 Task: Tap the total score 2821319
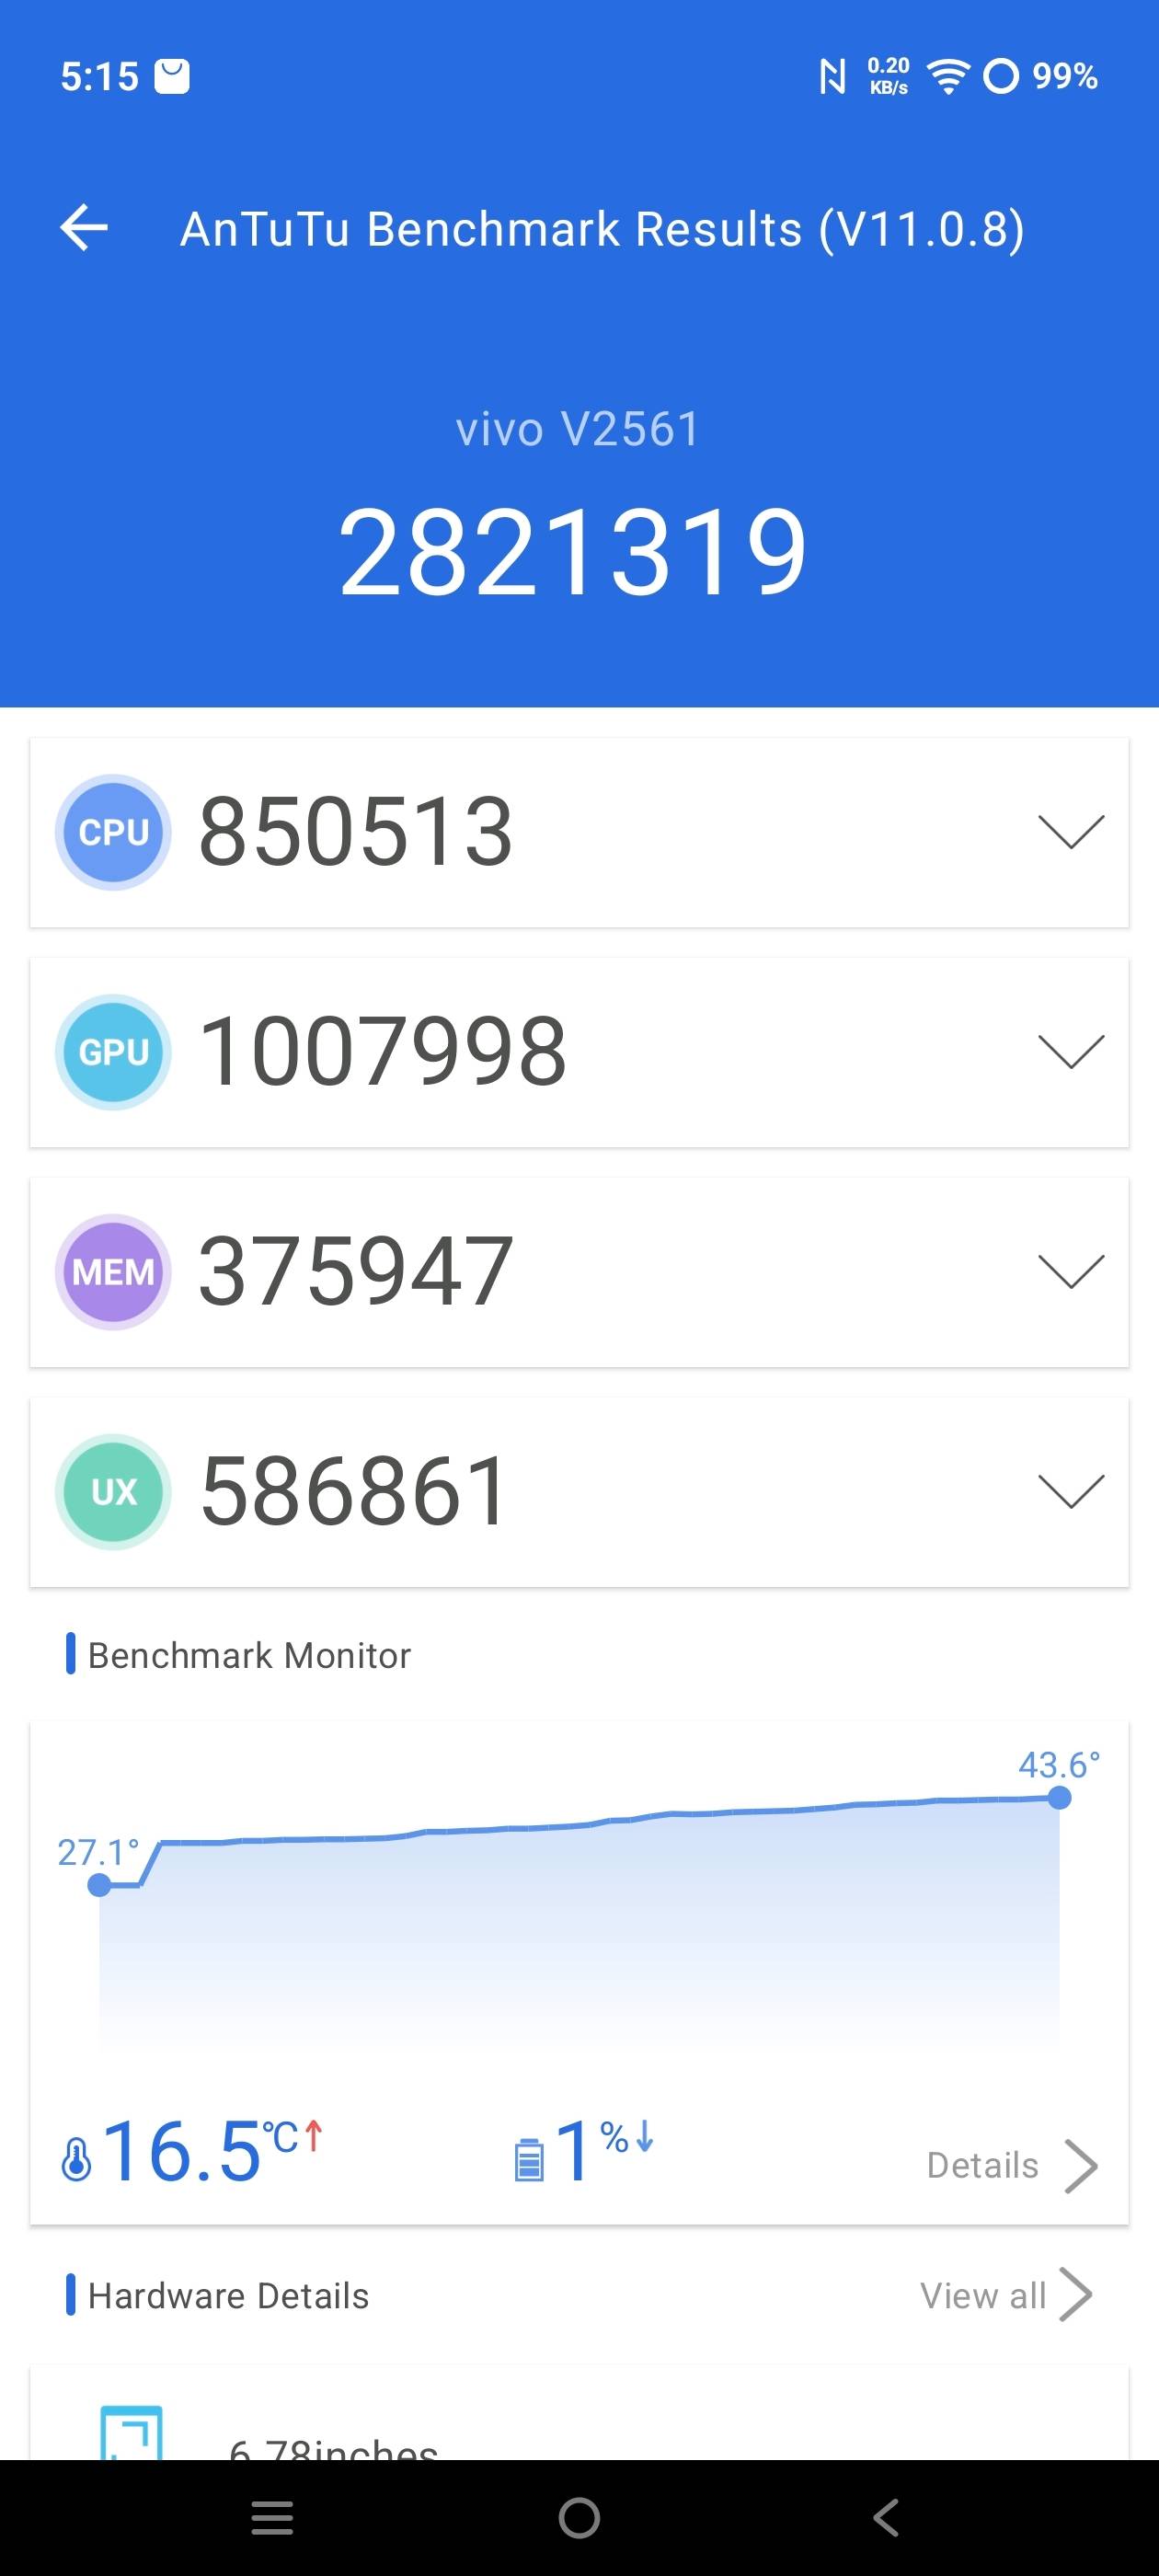click(x=573, y=551)
